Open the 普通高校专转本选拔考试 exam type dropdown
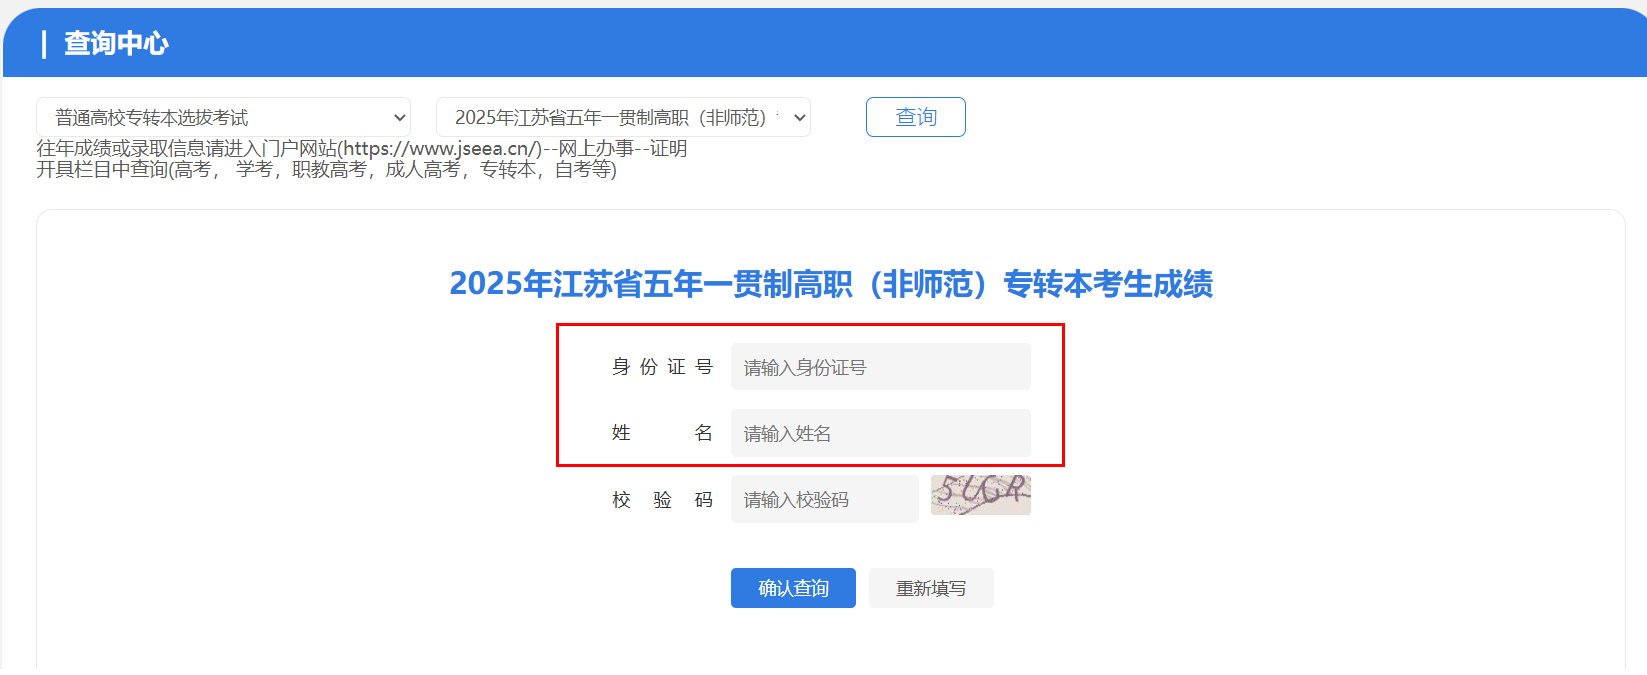The width and height of the screenshot is (1647, 675). pos(223,117)
